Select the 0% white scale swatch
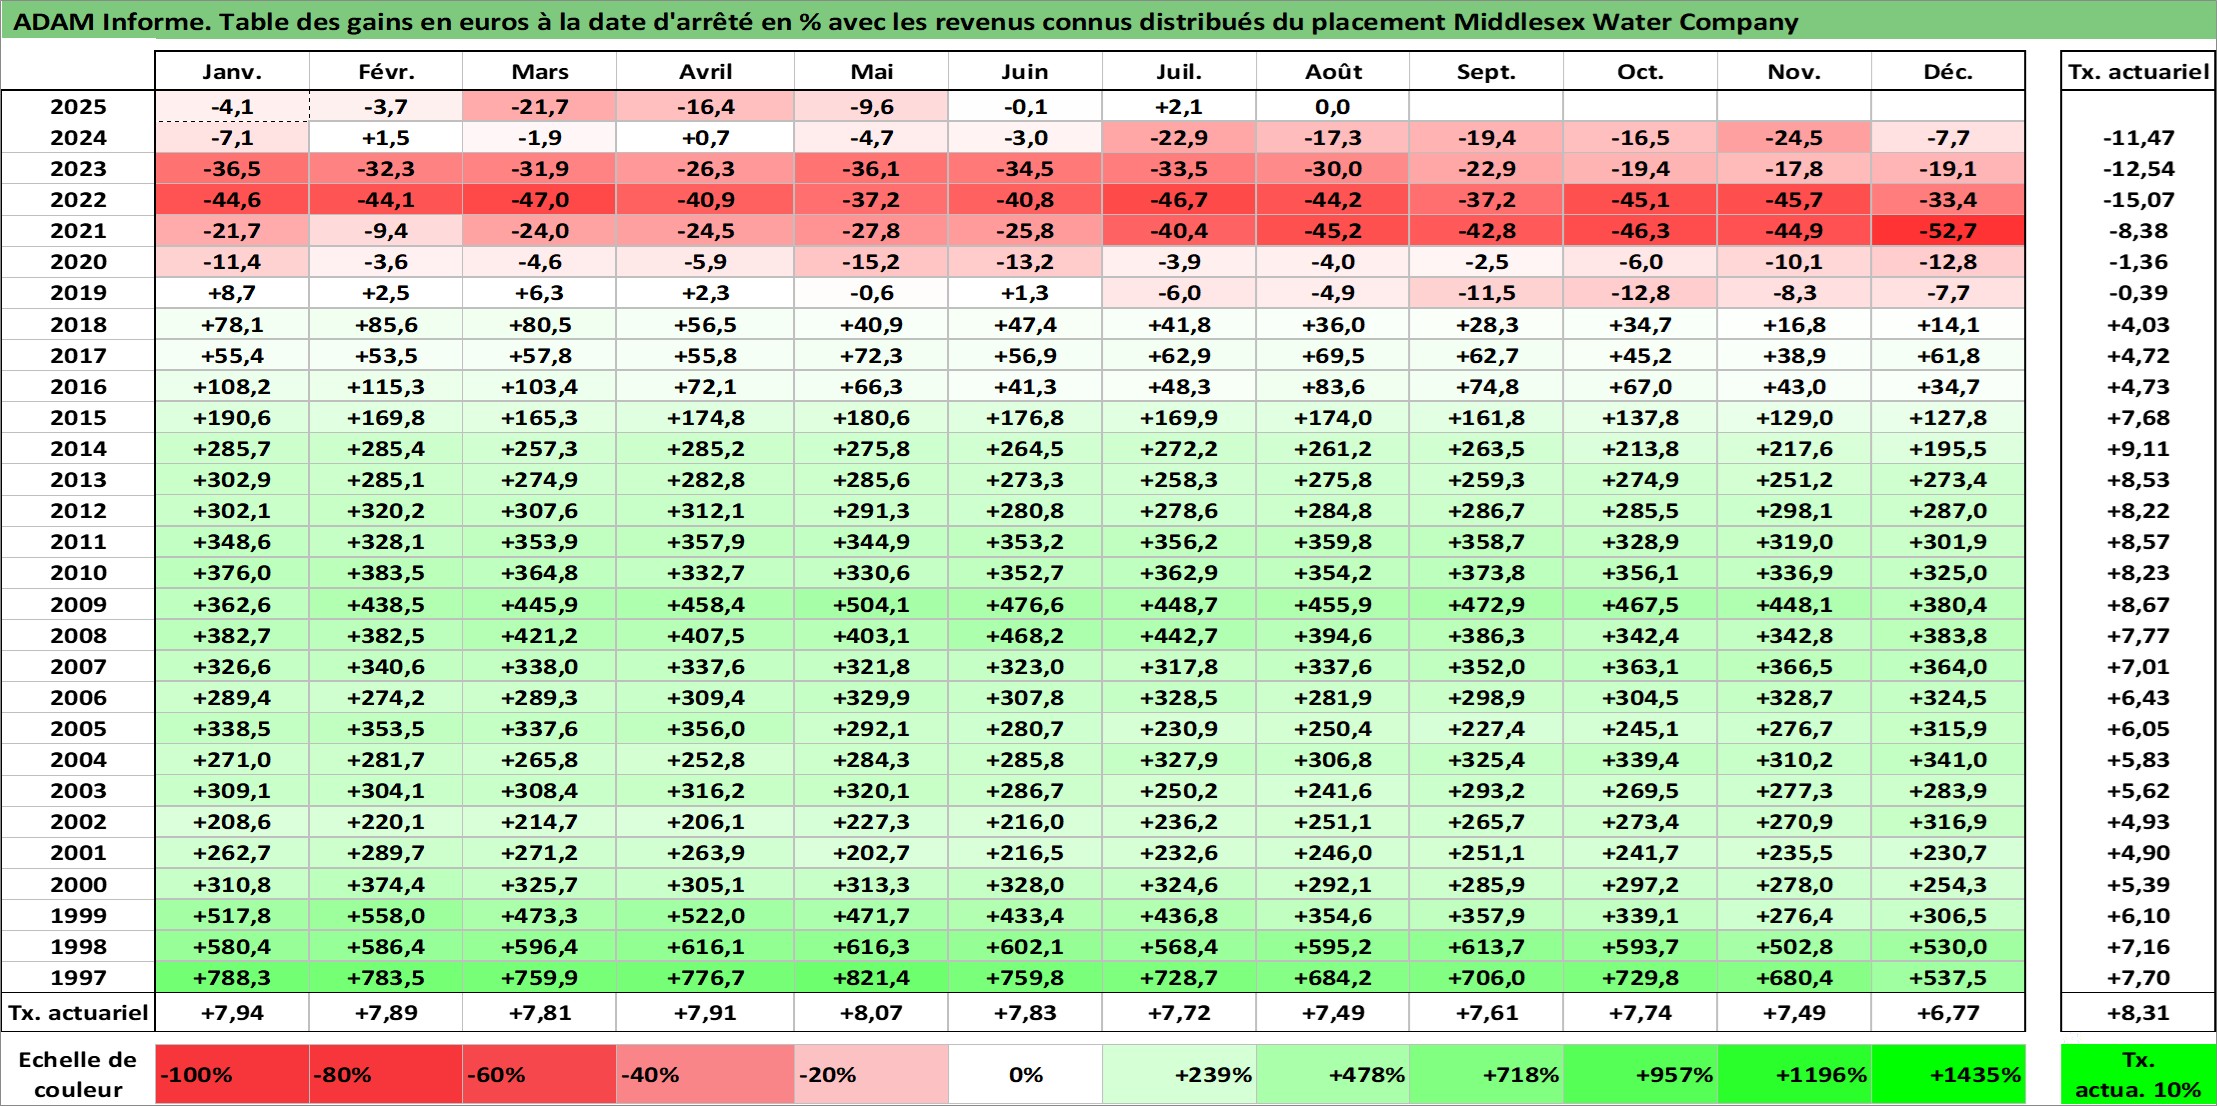Image resolution: width=2217 pixels, height=1106 pixels. click(1025, 1075)
